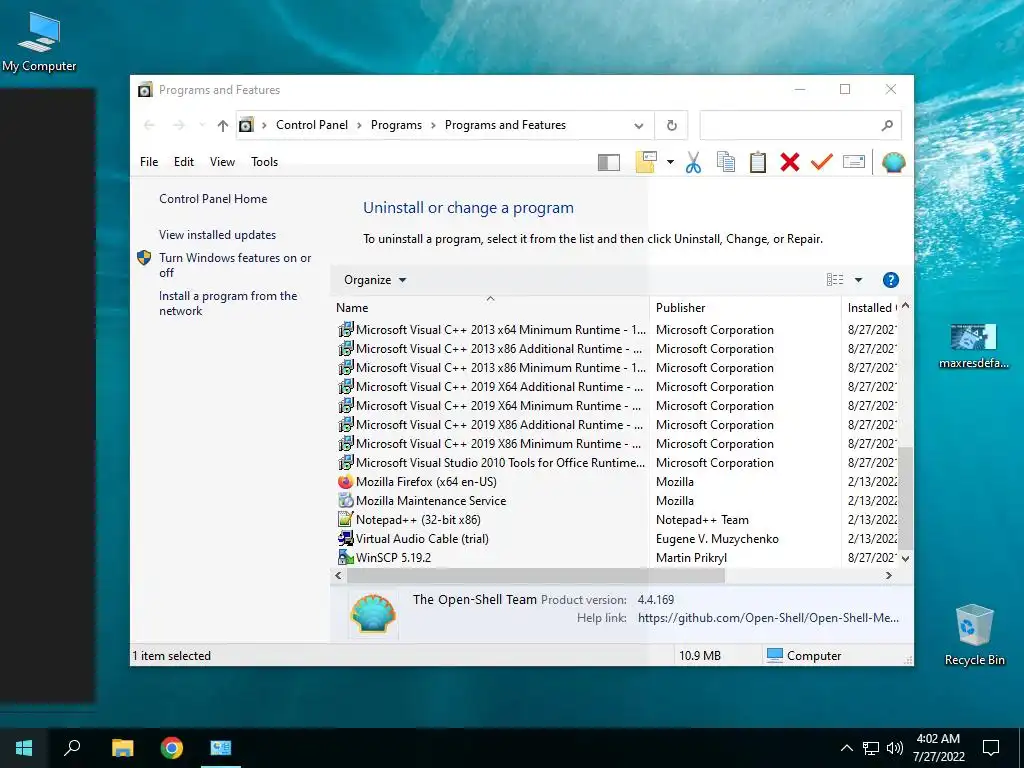1024x768 pixels.
Task: Open the views dropdown arrow beside folder icon
Action: pyautogui.click(x=670, y=162)
